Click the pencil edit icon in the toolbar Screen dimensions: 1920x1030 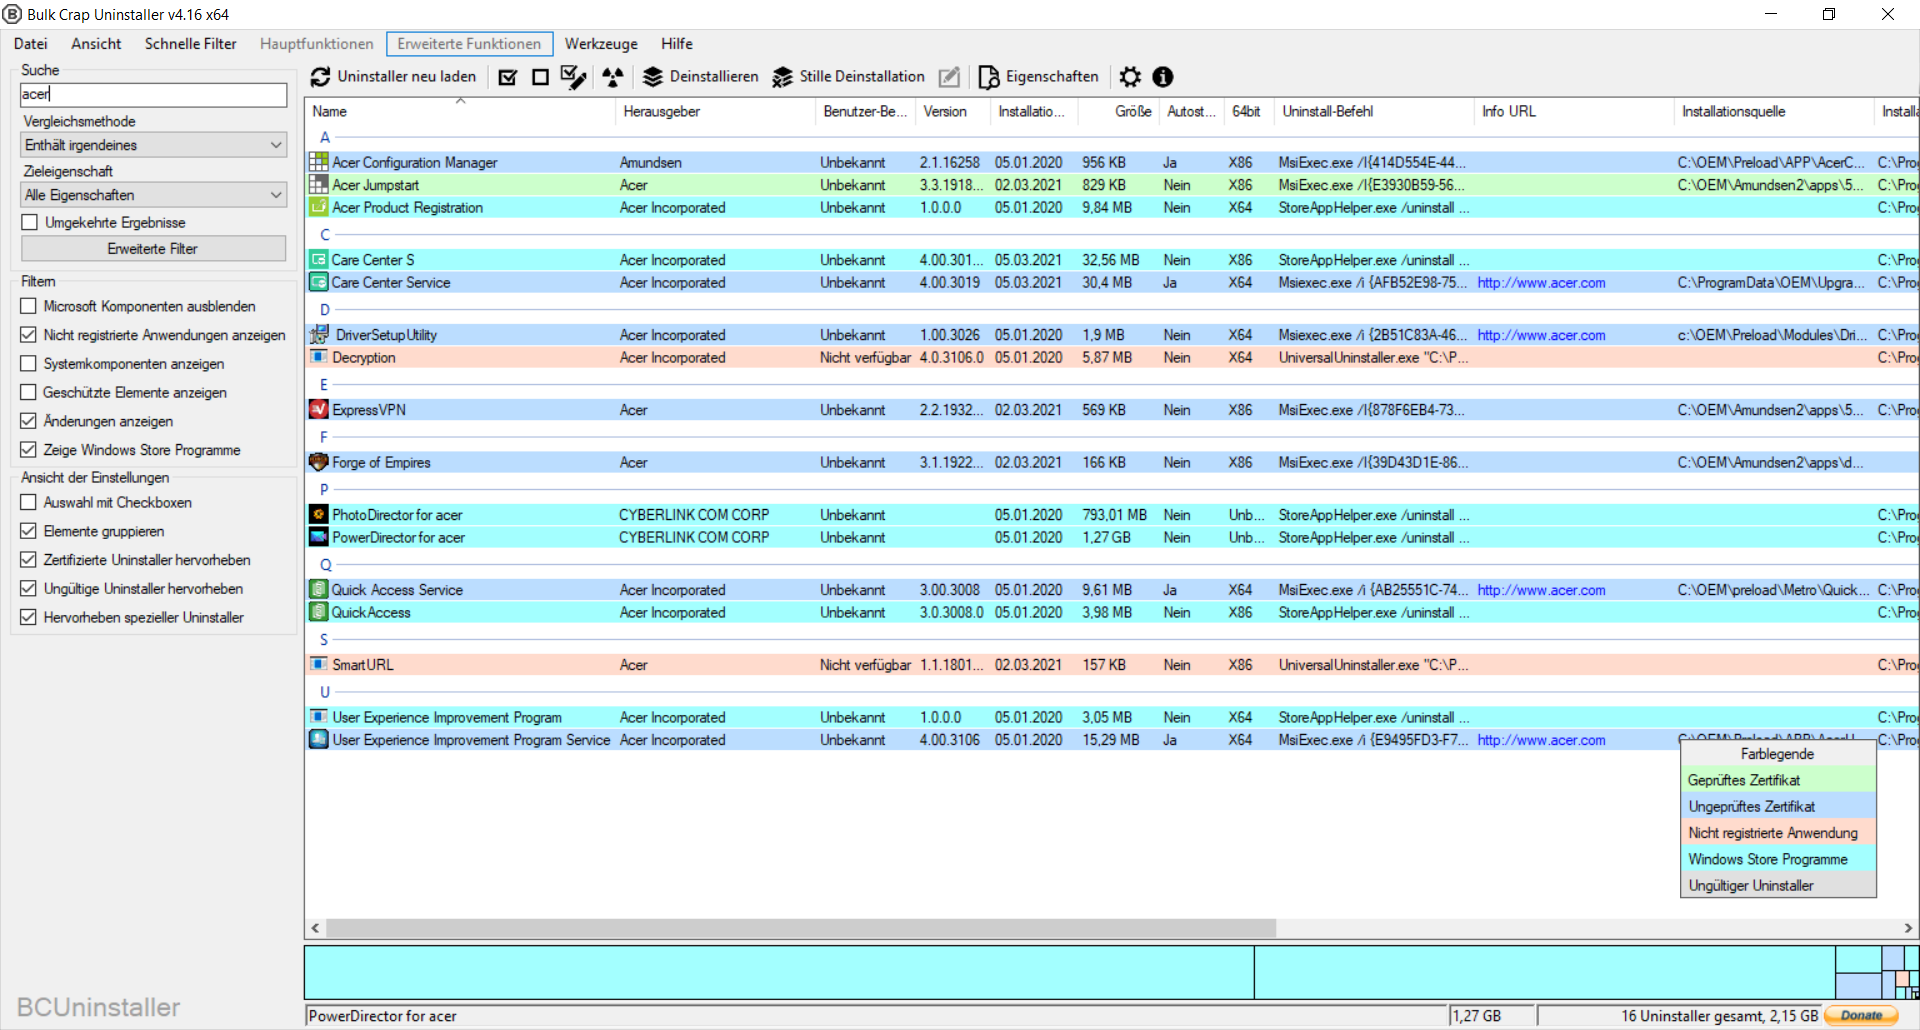949,77
